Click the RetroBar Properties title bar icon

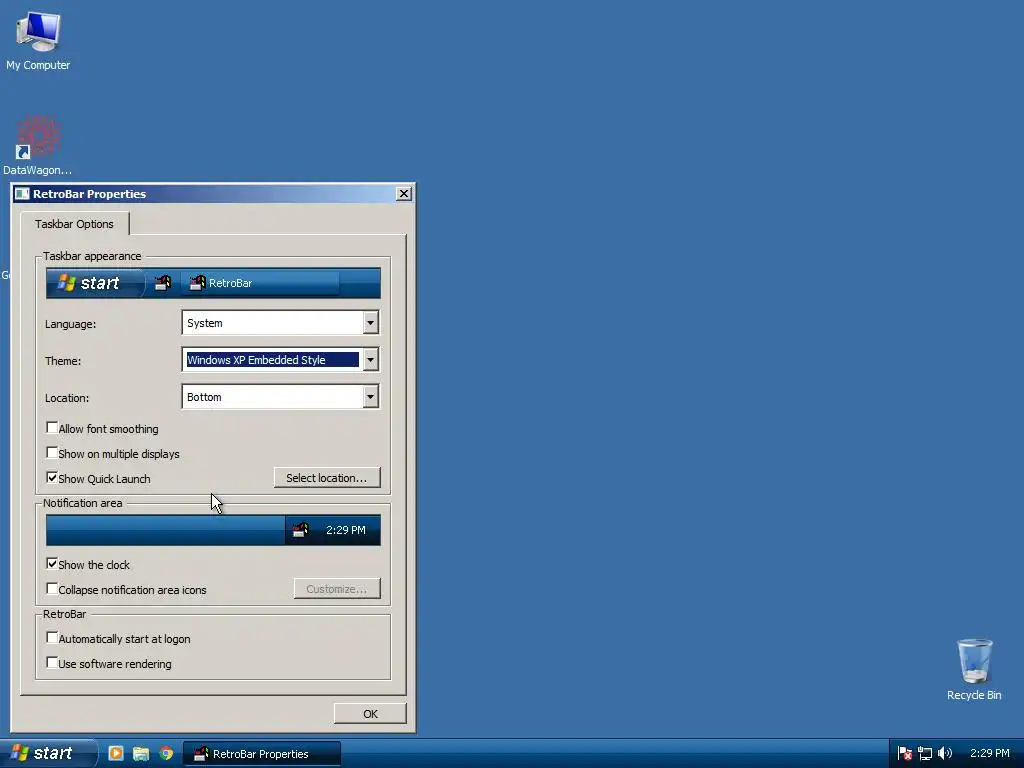click(x=22, y=194)
